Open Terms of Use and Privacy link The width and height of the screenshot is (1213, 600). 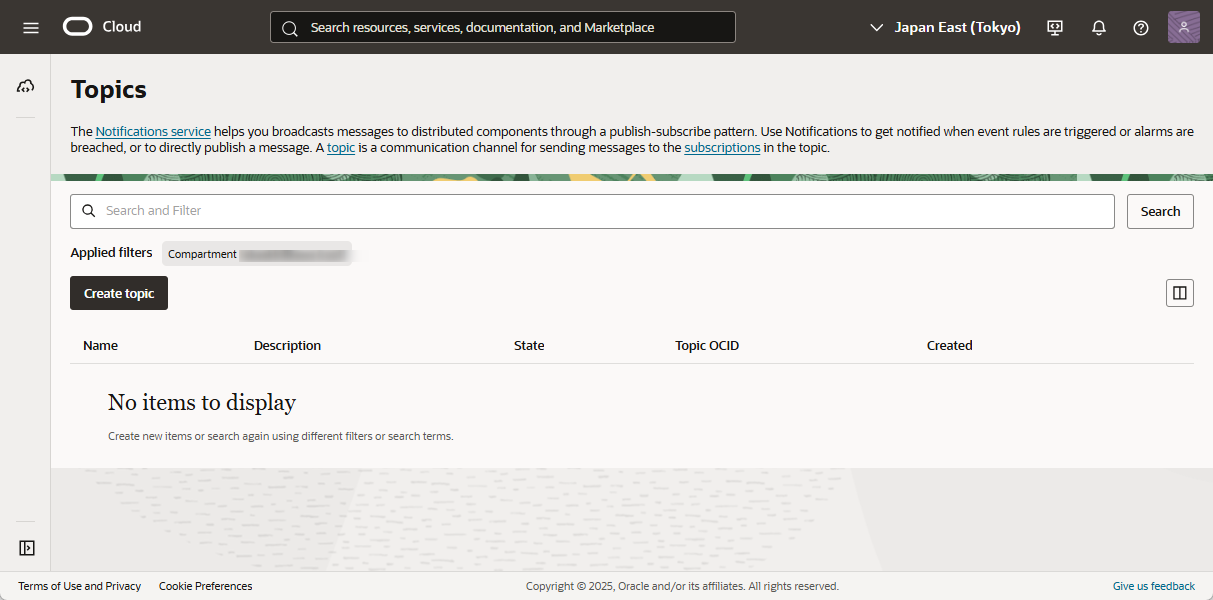click(x=80, y=586)
